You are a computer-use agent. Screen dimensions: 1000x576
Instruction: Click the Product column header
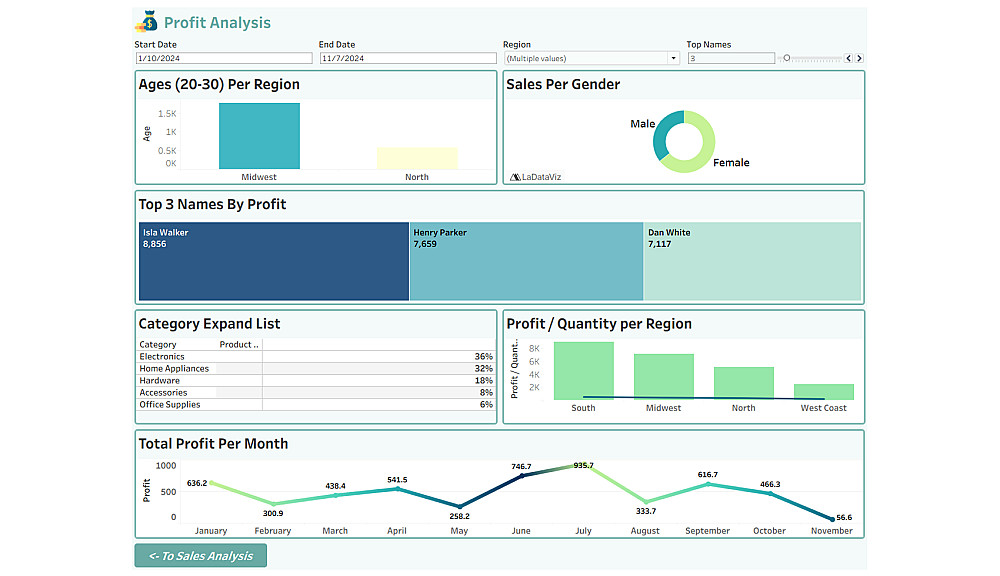(239, 344)
